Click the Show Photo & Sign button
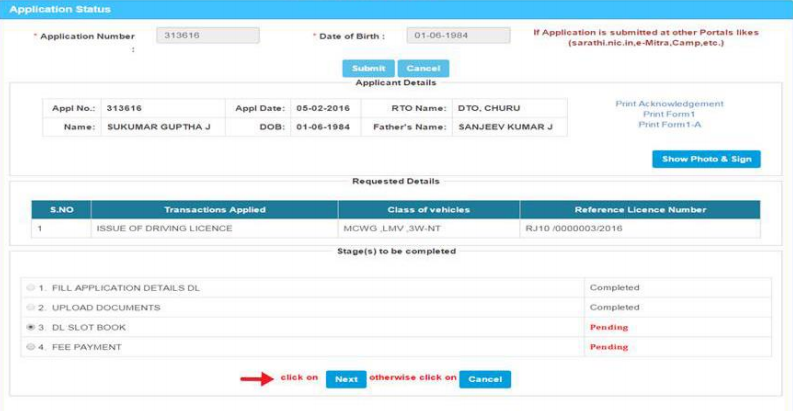This screenshot has height=411, width=793. (x=707, y=159)
